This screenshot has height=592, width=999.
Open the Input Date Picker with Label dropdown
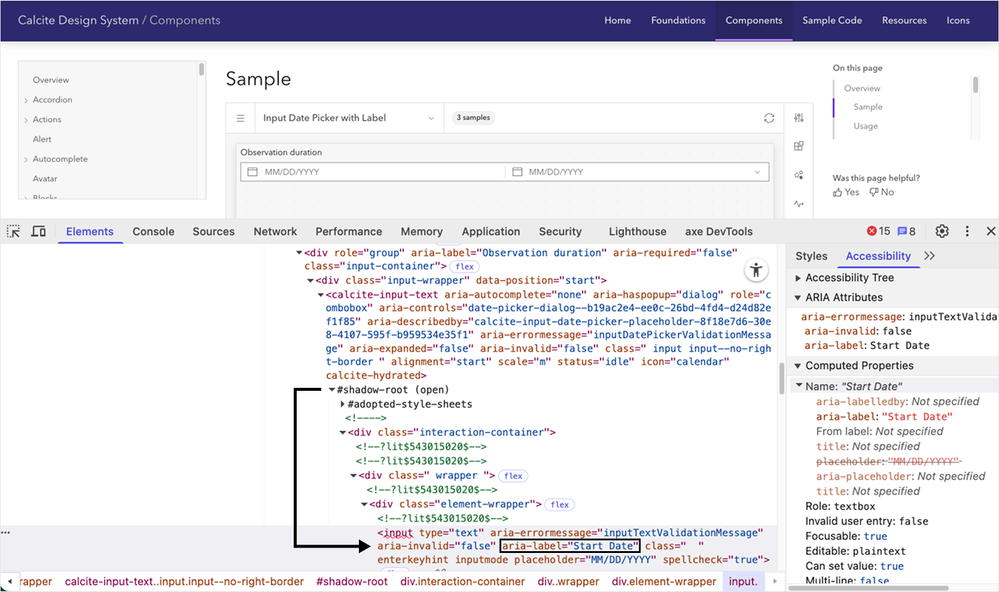(x=349, y=118)
